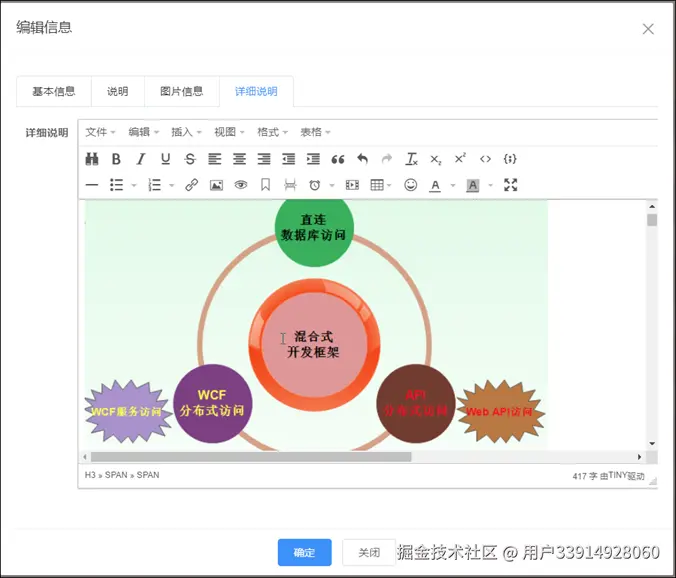
Task: Click the 关闭 button
Action: (x=369, y=552)
